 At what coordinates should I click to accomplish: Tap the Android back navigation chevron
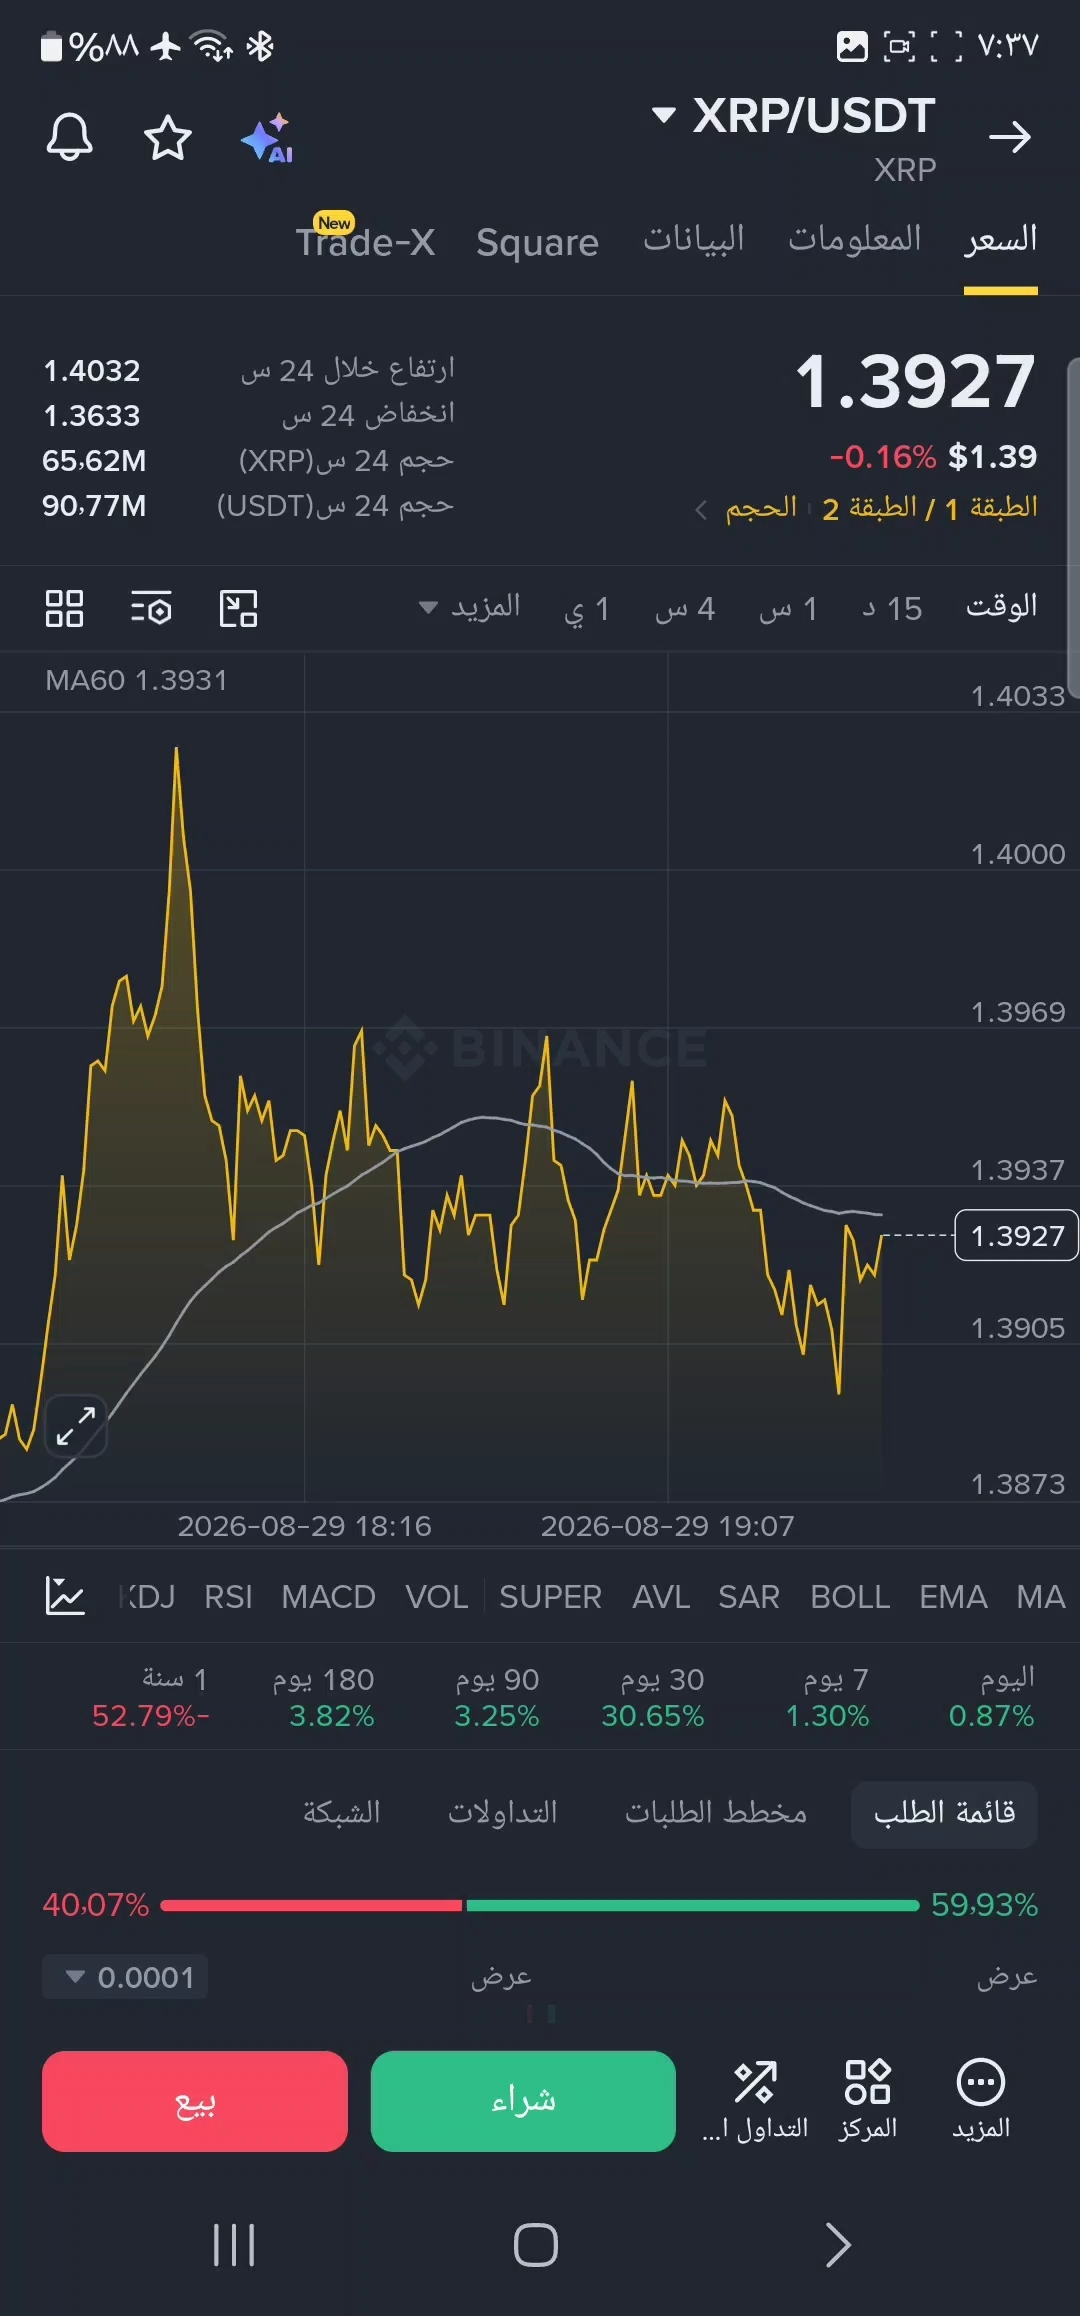[x=838, y=2245]
